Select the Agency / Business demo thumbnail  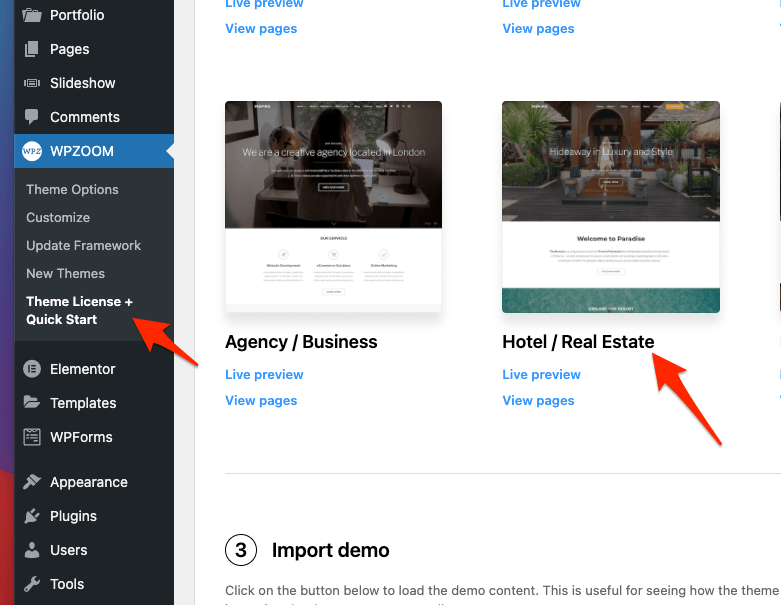(x=333, y=207)
